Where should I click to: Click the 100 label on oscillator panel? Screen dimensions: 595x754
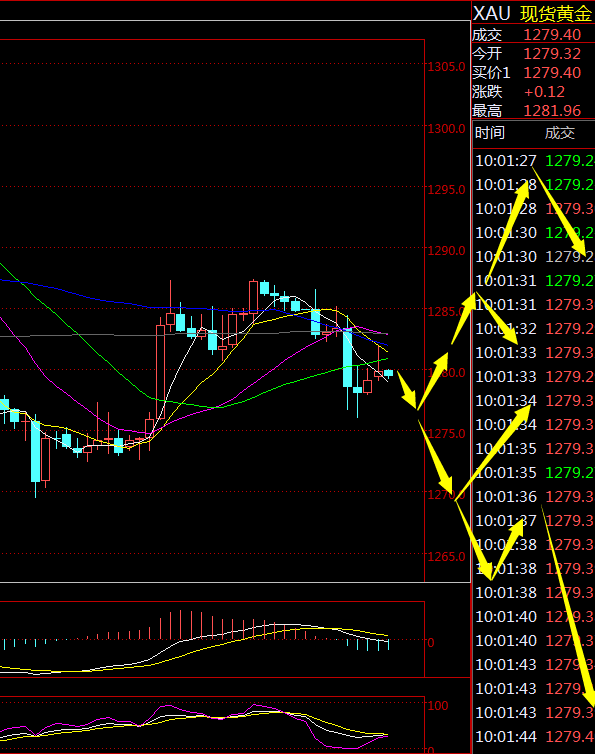coord(438,705)
